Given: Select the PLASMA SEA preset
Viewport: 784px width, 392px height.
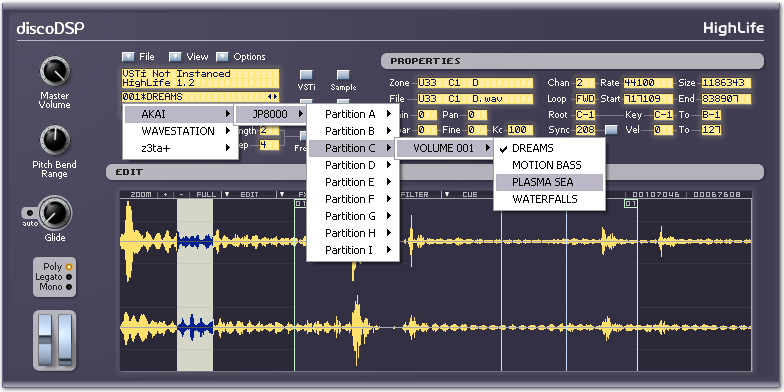Looking at the screenshot, I should [549, 182].
